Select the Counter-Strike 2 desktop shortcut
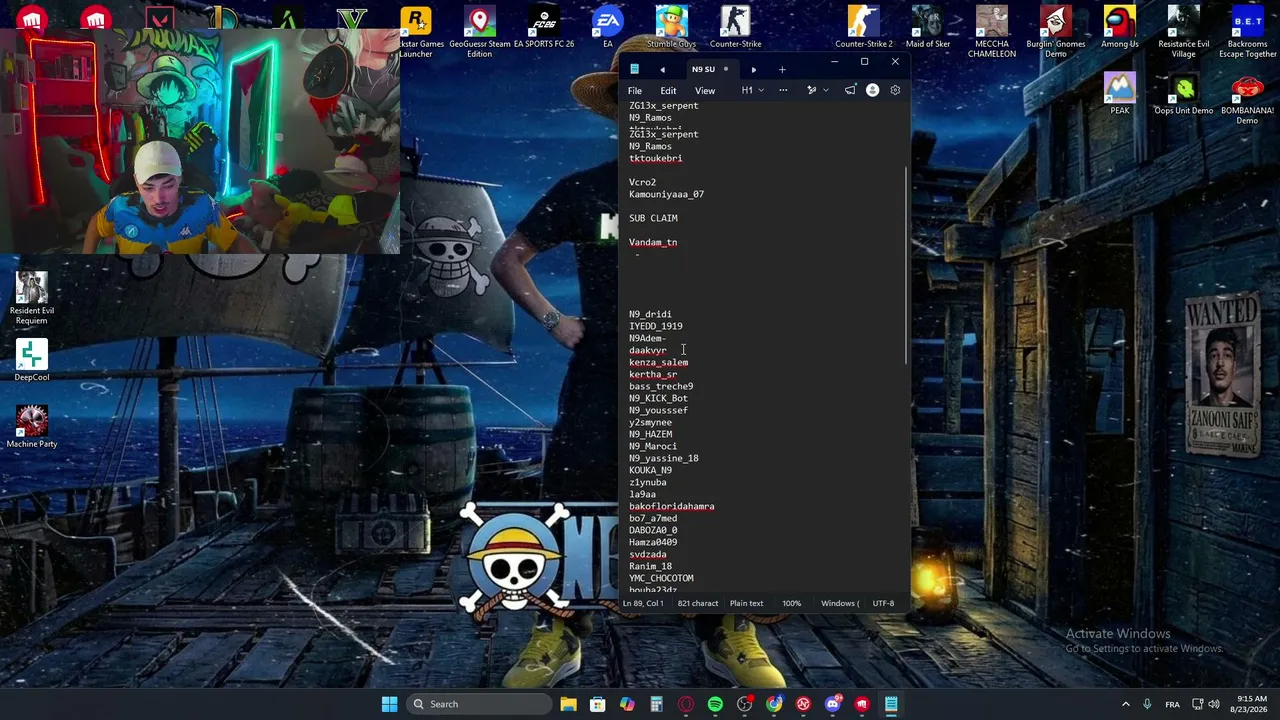The image size is (1280, 720). pos(864,27)
